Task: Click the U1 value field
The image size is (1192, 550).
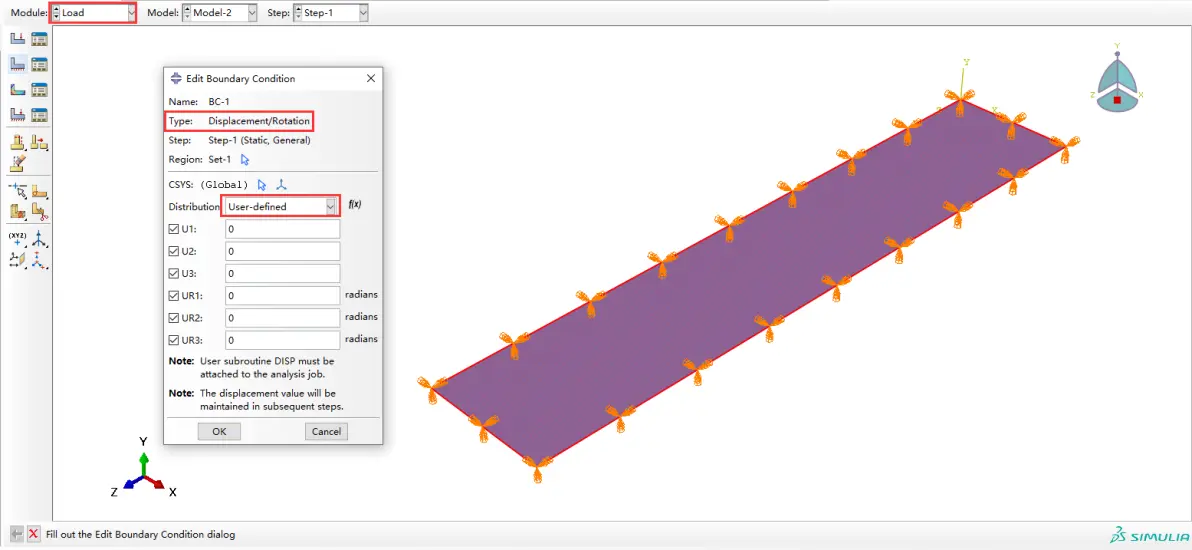Action: pyautogui.click(x=282, y=229)
